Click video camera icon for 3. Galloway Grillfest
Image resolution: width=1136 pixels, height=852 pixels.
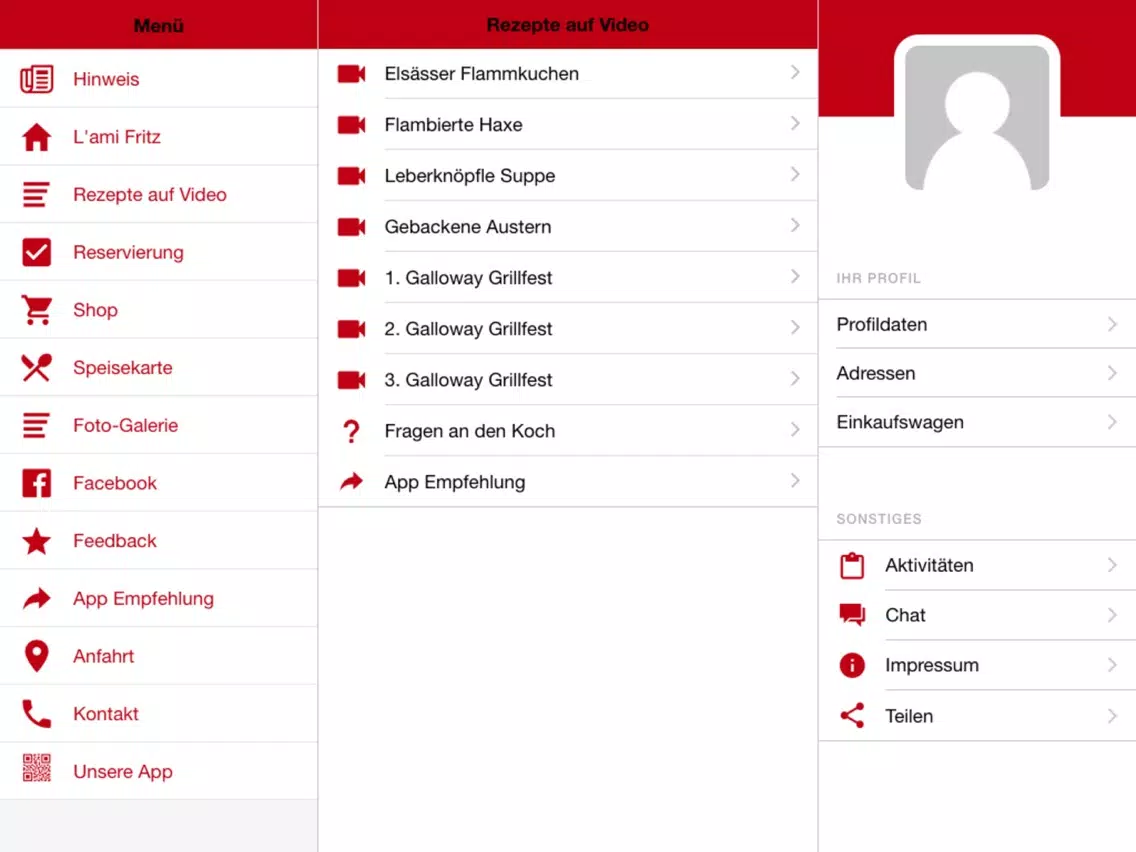[351, 380]
